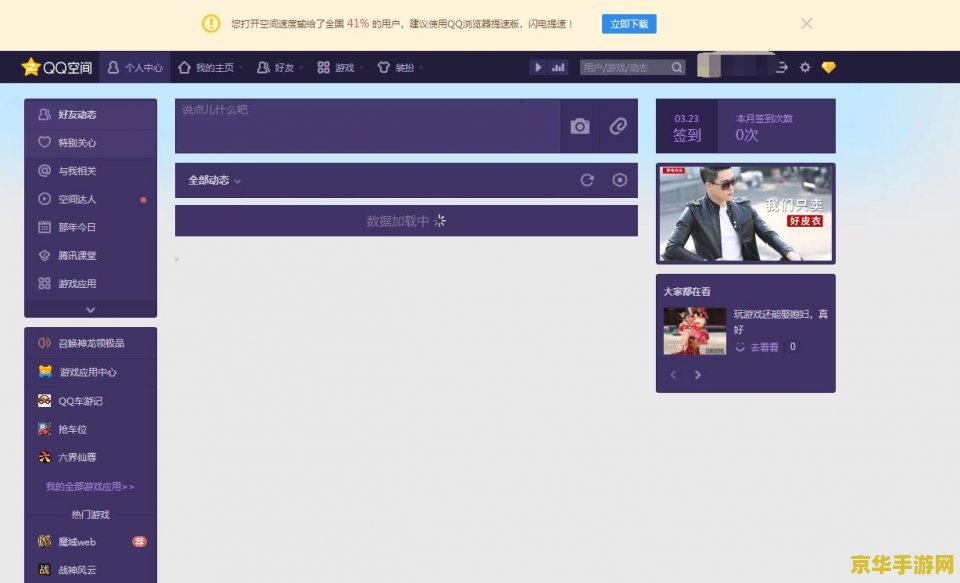The image size is (960, 583).
Task: Open the game thumbnail under 大家都在看
Action: 695,331
